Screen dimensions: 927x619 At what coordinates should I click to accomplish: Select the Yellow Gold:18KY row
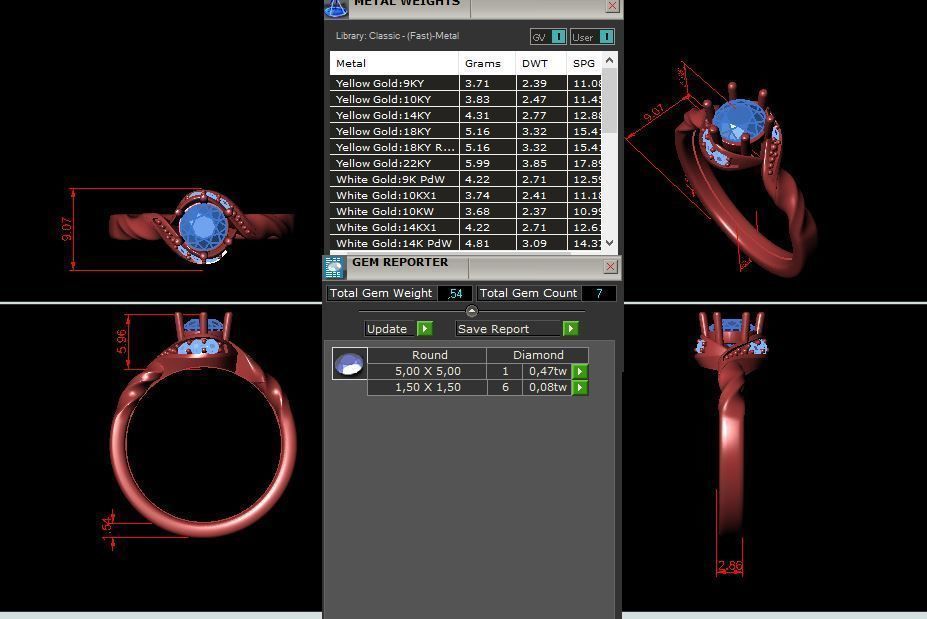click(x=465, y=131)
